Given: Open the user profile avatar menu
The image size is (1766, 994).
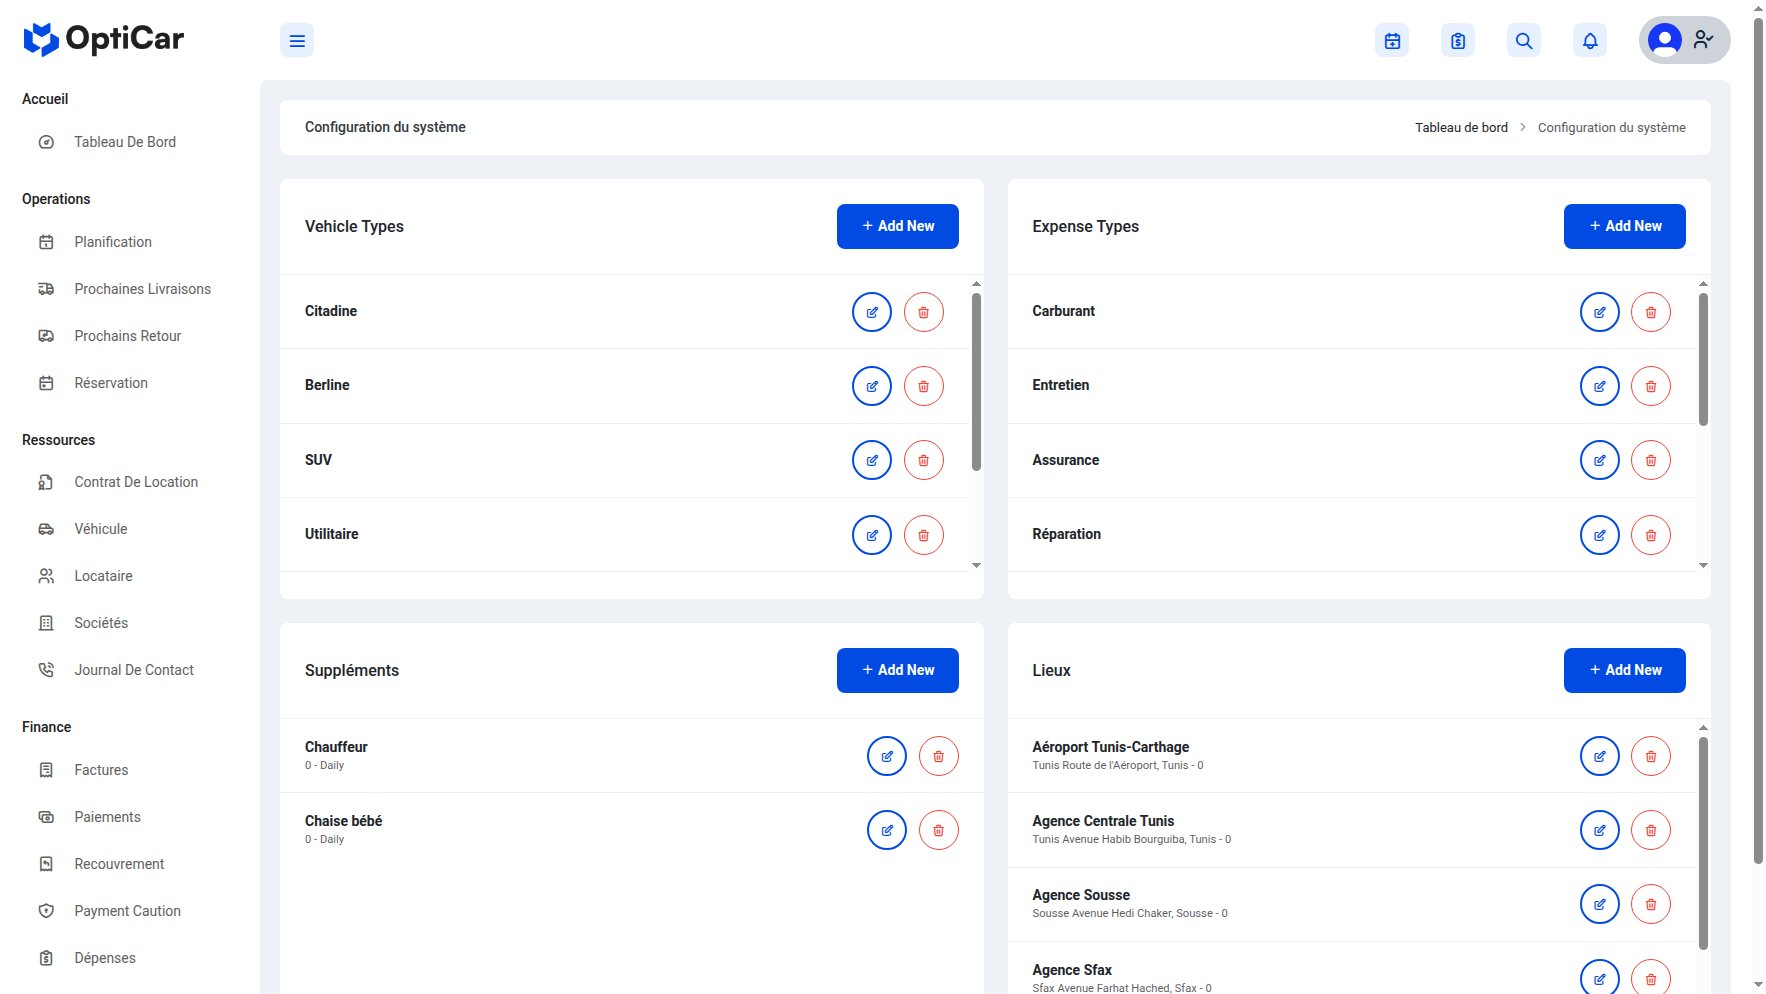Looking at the screenshot, I should (x=1684, y=40).
